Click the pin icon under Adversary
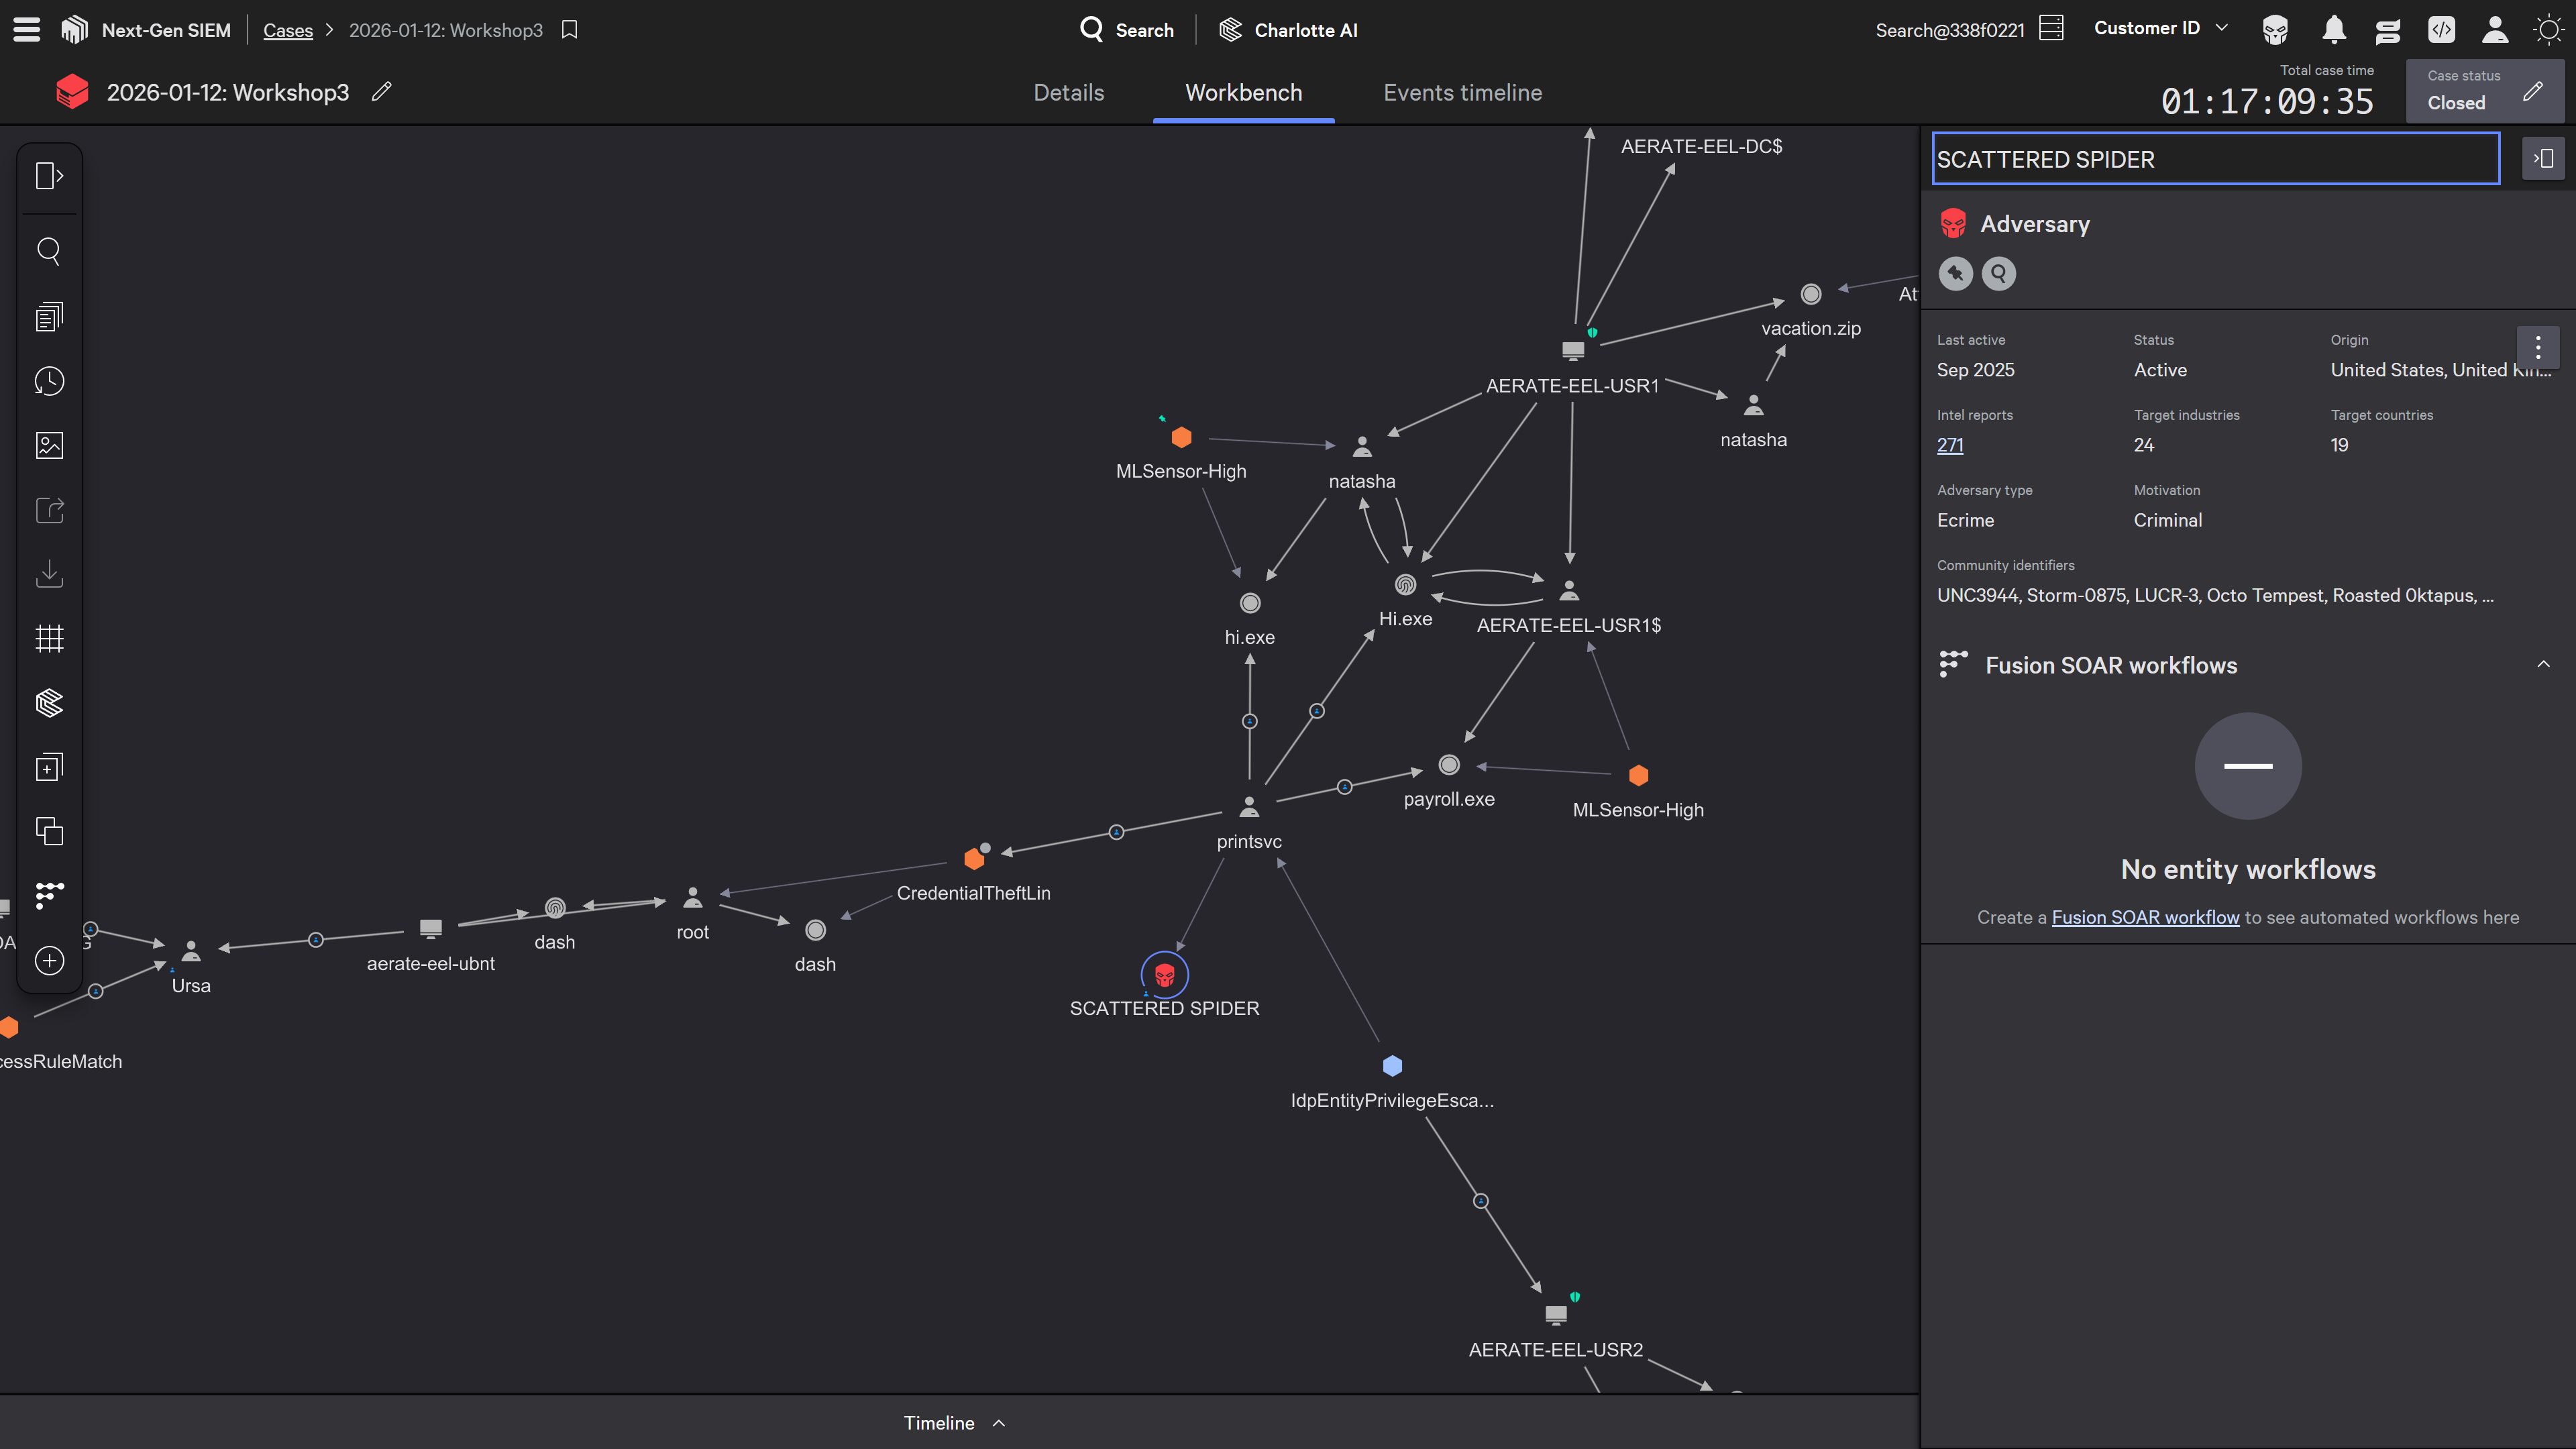The width and height of the screenshot is (2576, 1449). click(x=1955, y=273)
